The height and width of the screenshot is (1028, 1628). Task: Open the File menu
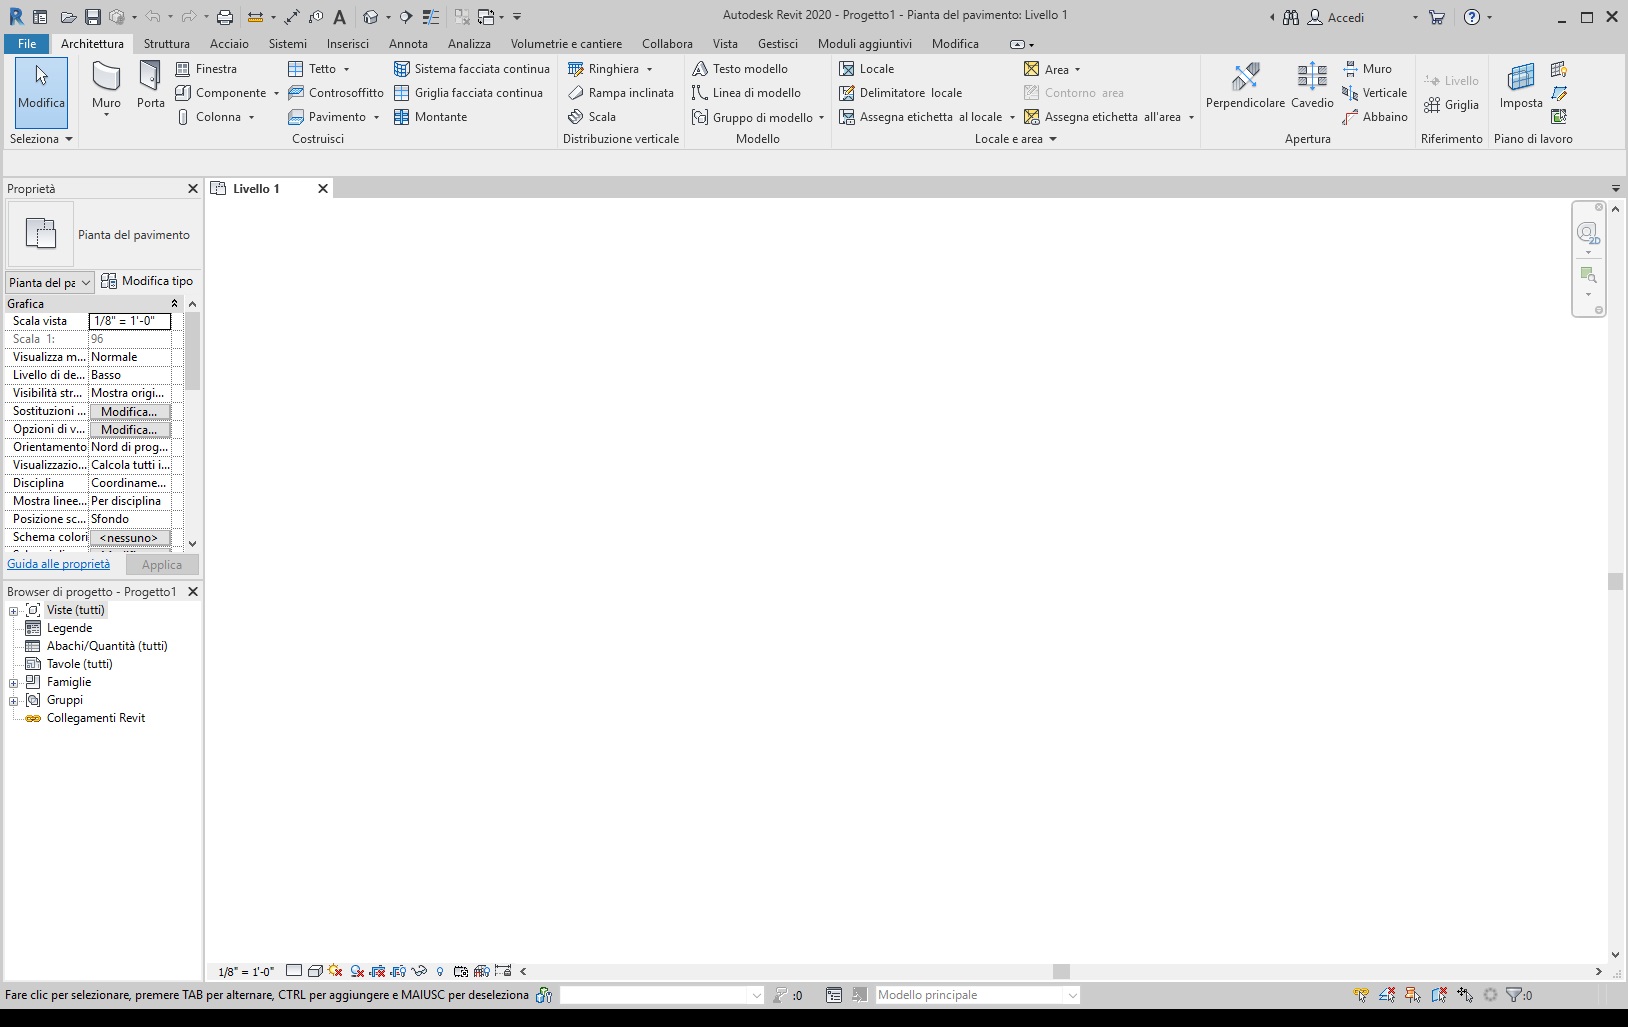point(27,44)
